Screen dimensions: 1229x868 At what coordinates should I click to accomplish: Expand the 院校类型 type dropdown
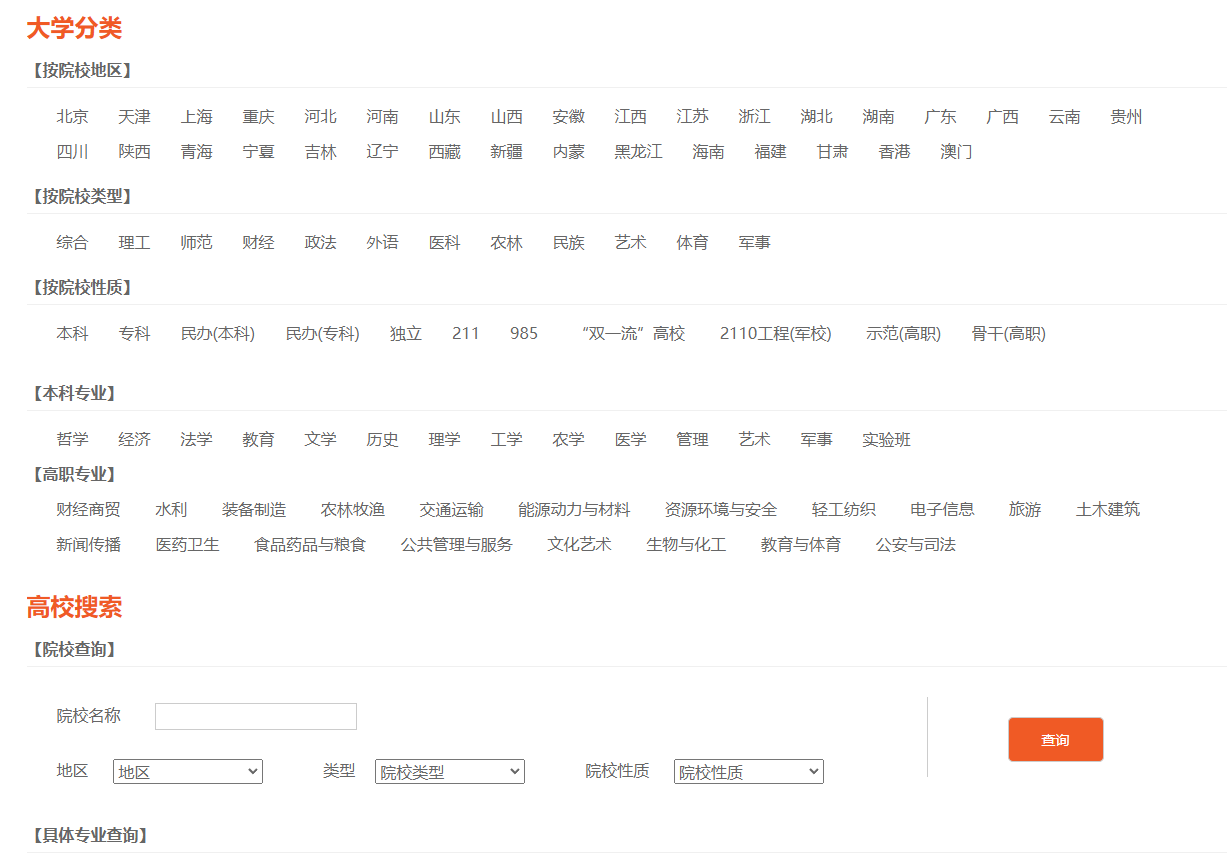[x=449, y=772]
